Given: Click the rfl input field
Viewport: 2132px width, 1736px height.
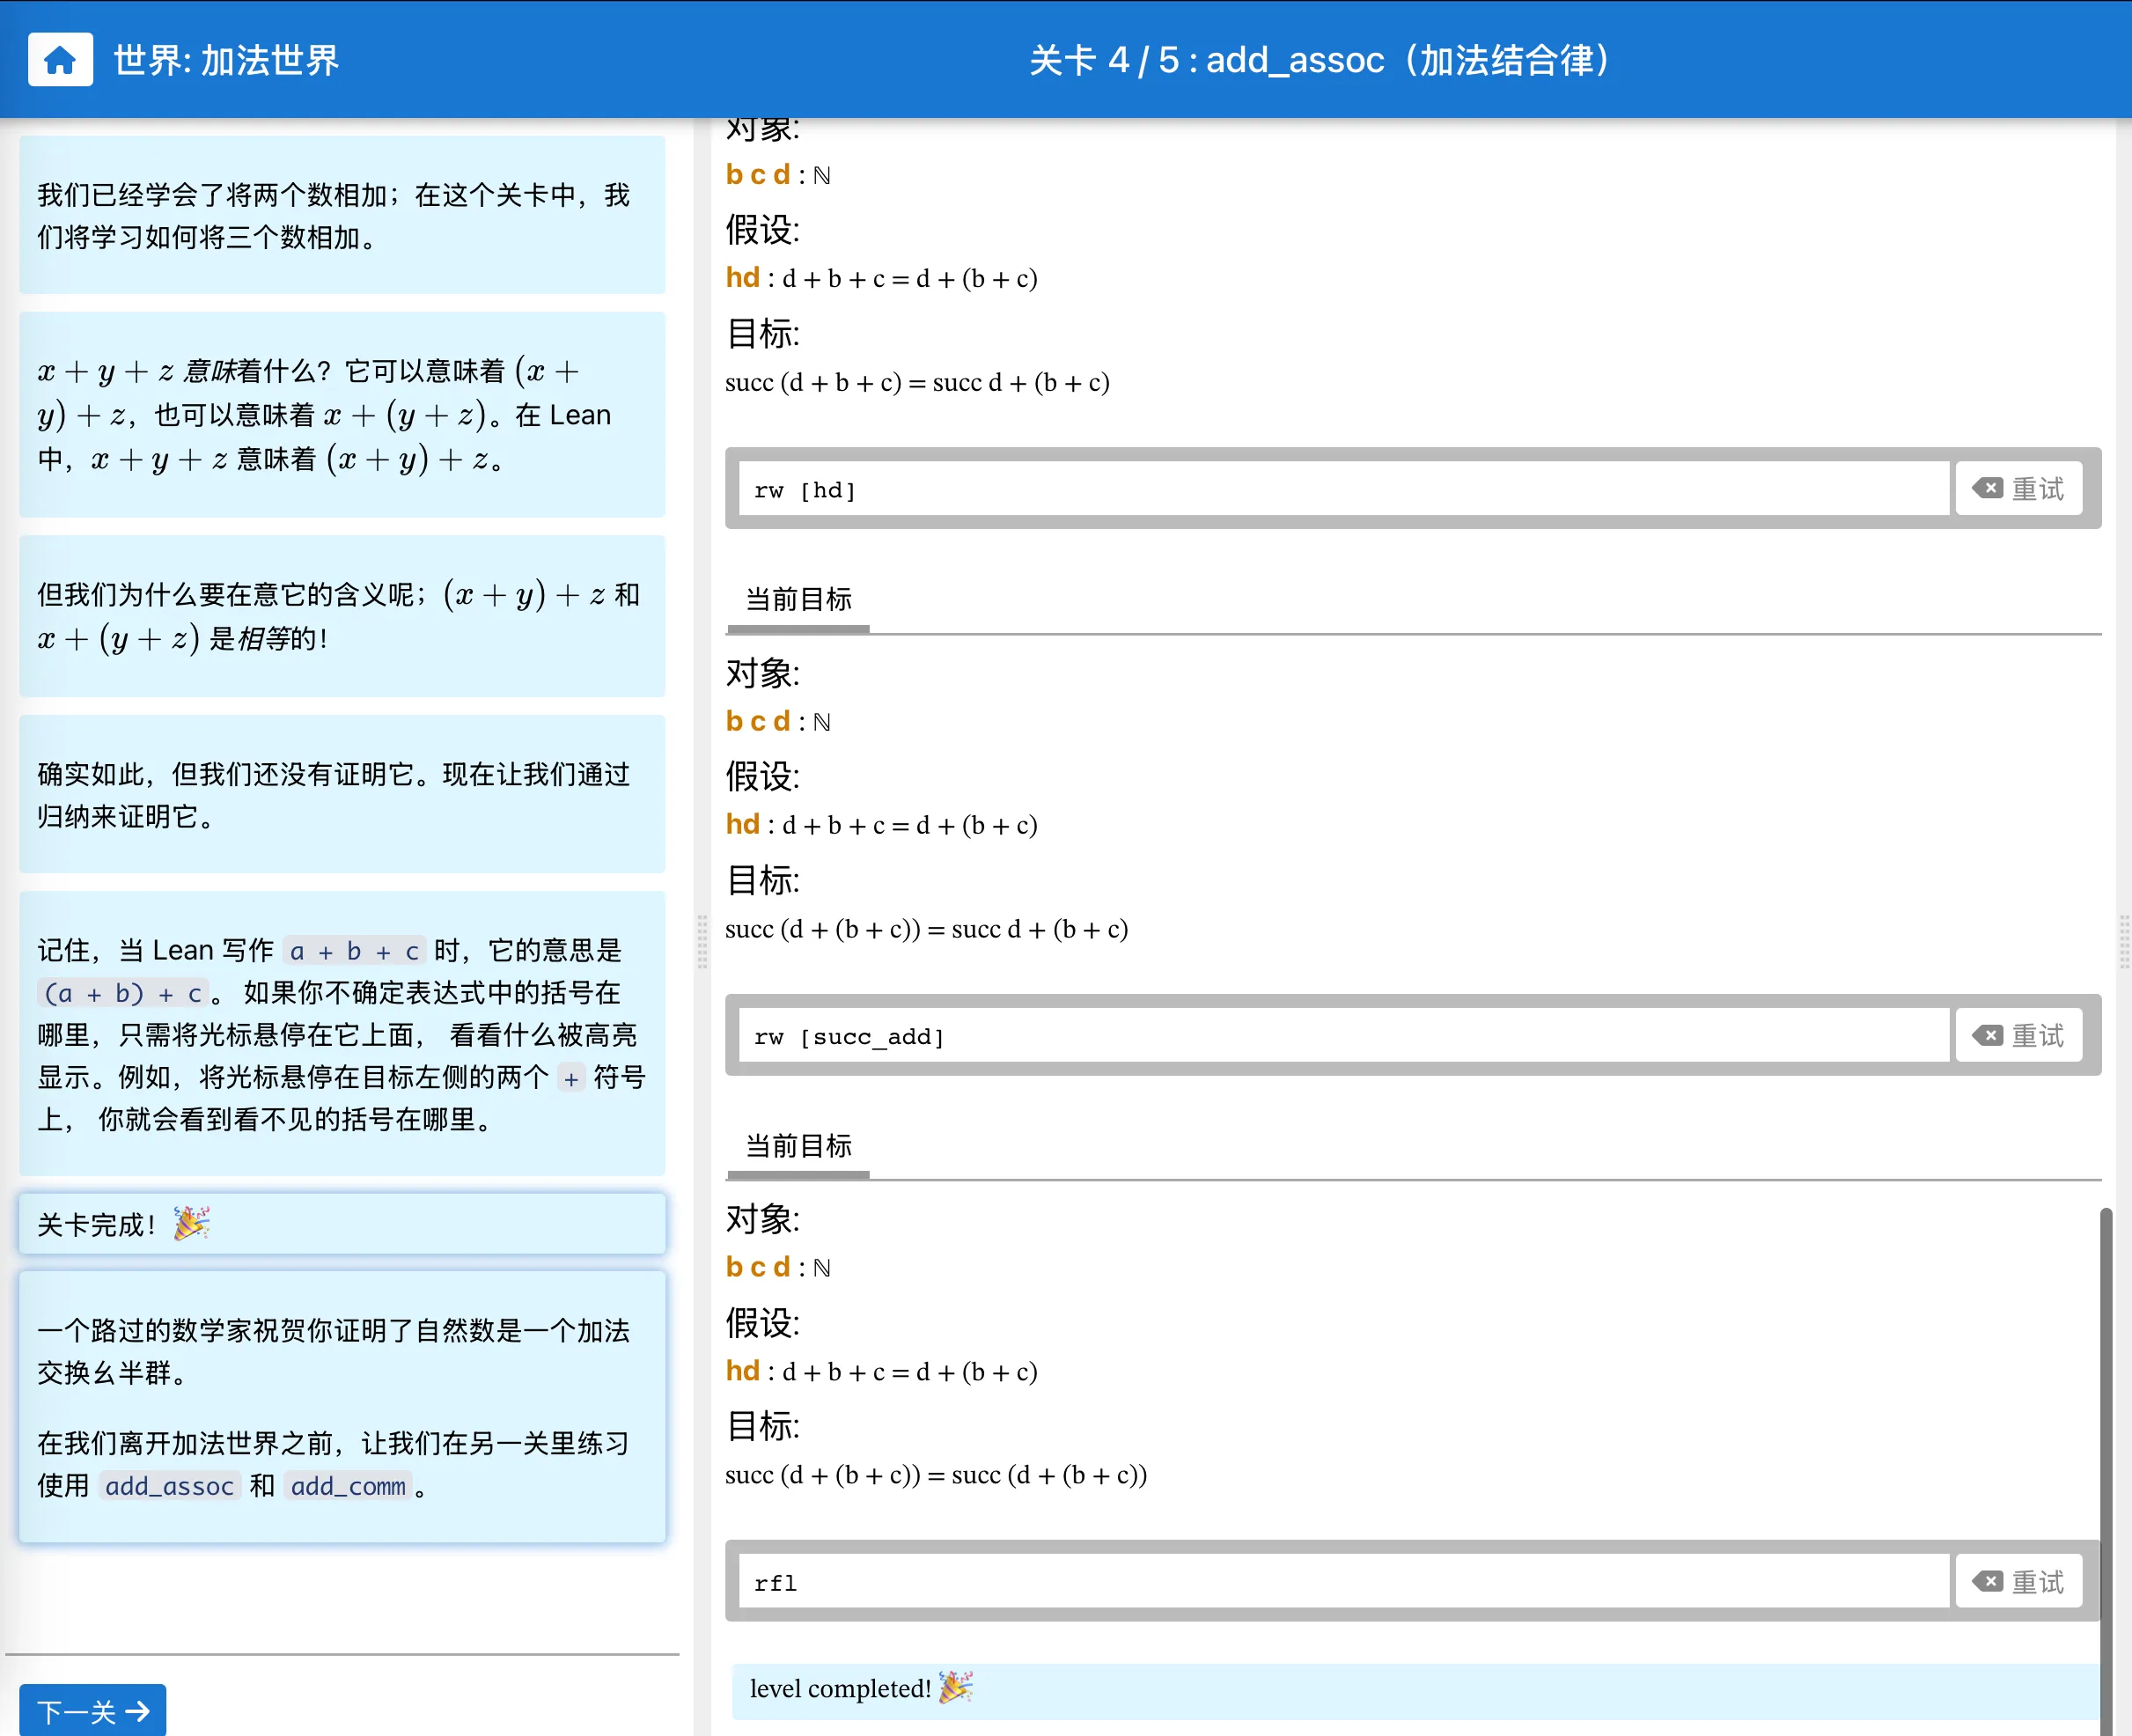Looking at the screenshot, I should (1343, 1582).
